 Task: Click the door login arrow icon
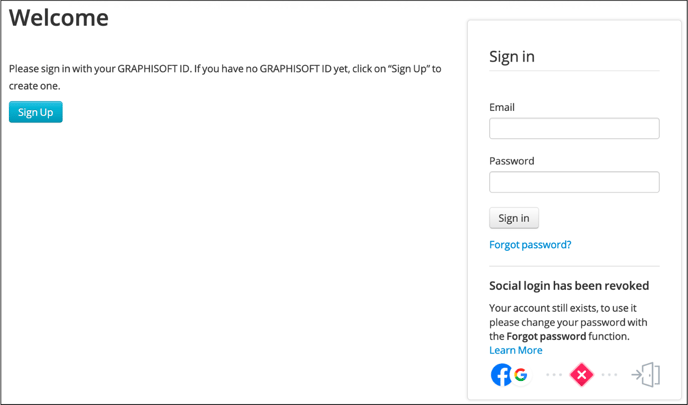(645, 375)
